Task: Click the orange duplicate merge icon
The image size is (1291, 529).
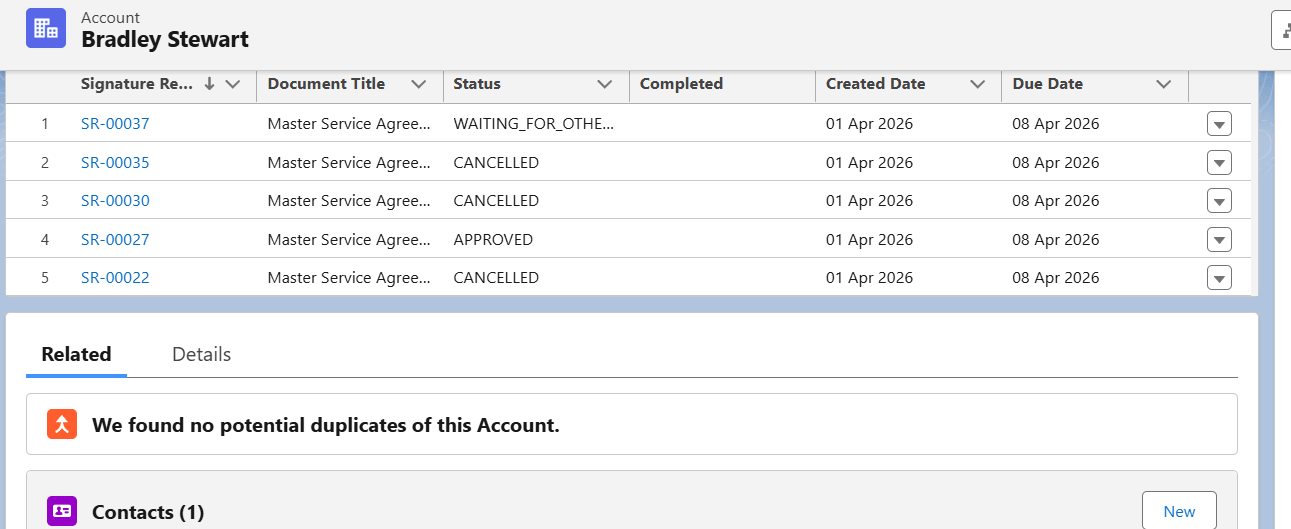Action: (62, 424)
